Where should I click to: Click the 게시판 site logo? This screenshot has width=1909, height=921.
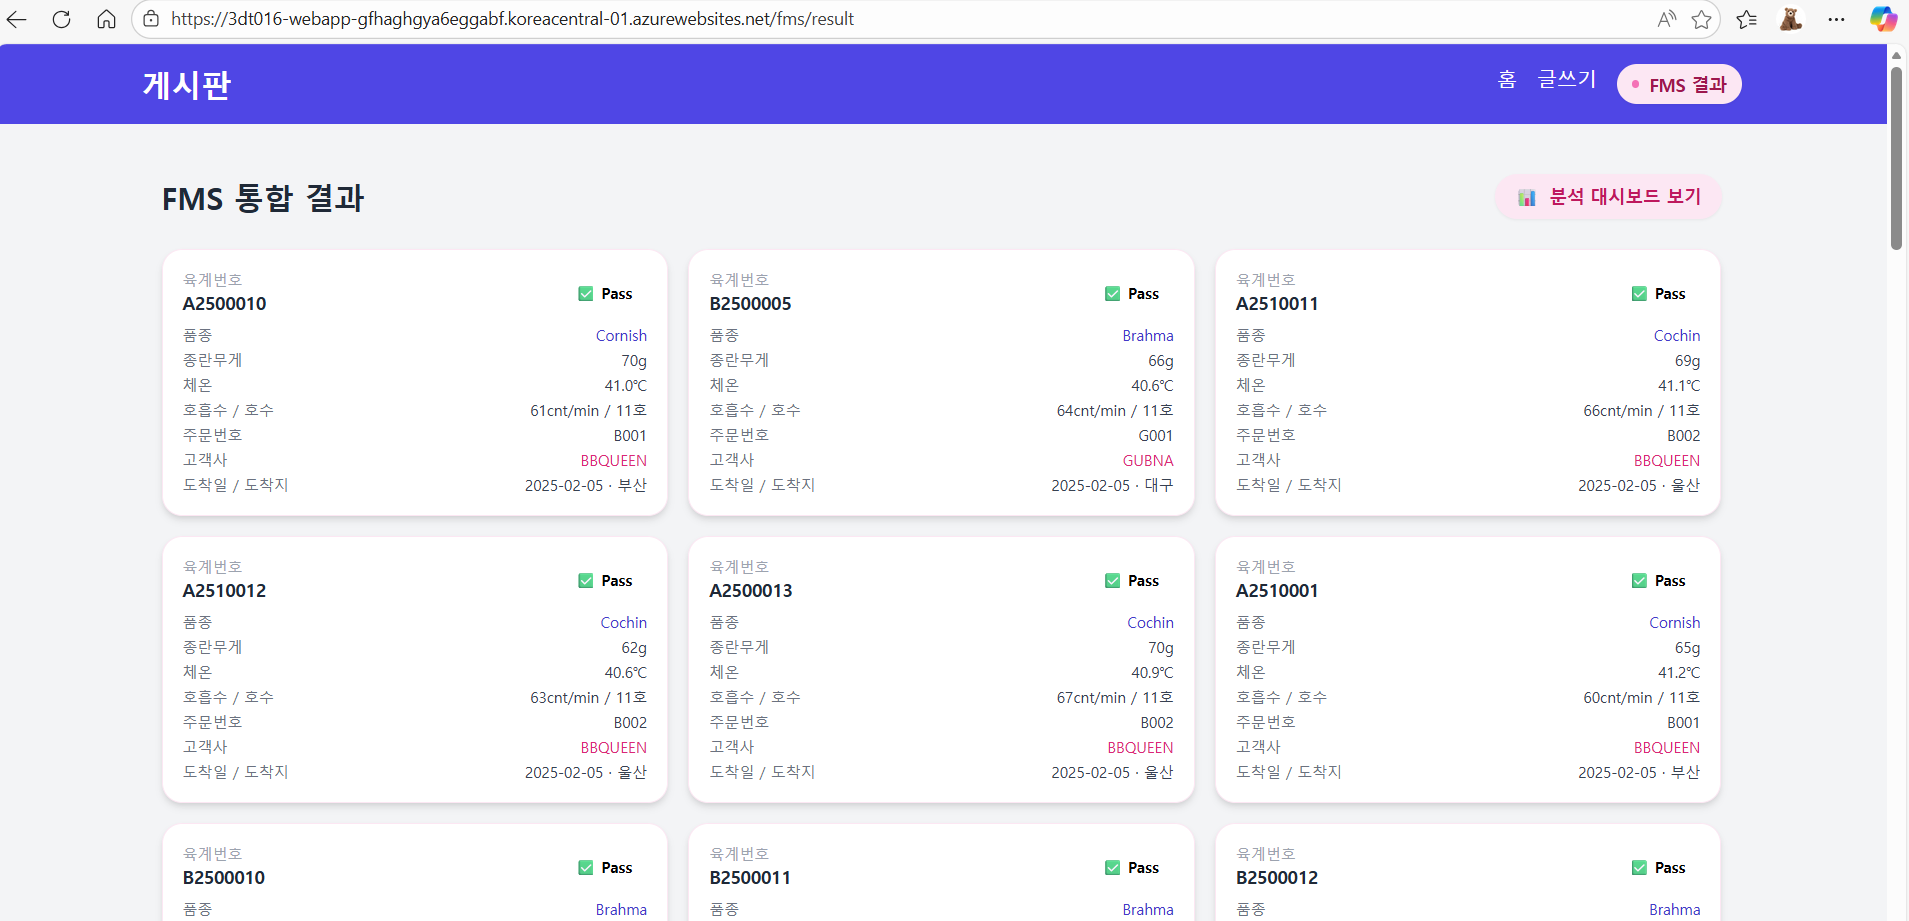pyautogui.click(x=187, y=85)
